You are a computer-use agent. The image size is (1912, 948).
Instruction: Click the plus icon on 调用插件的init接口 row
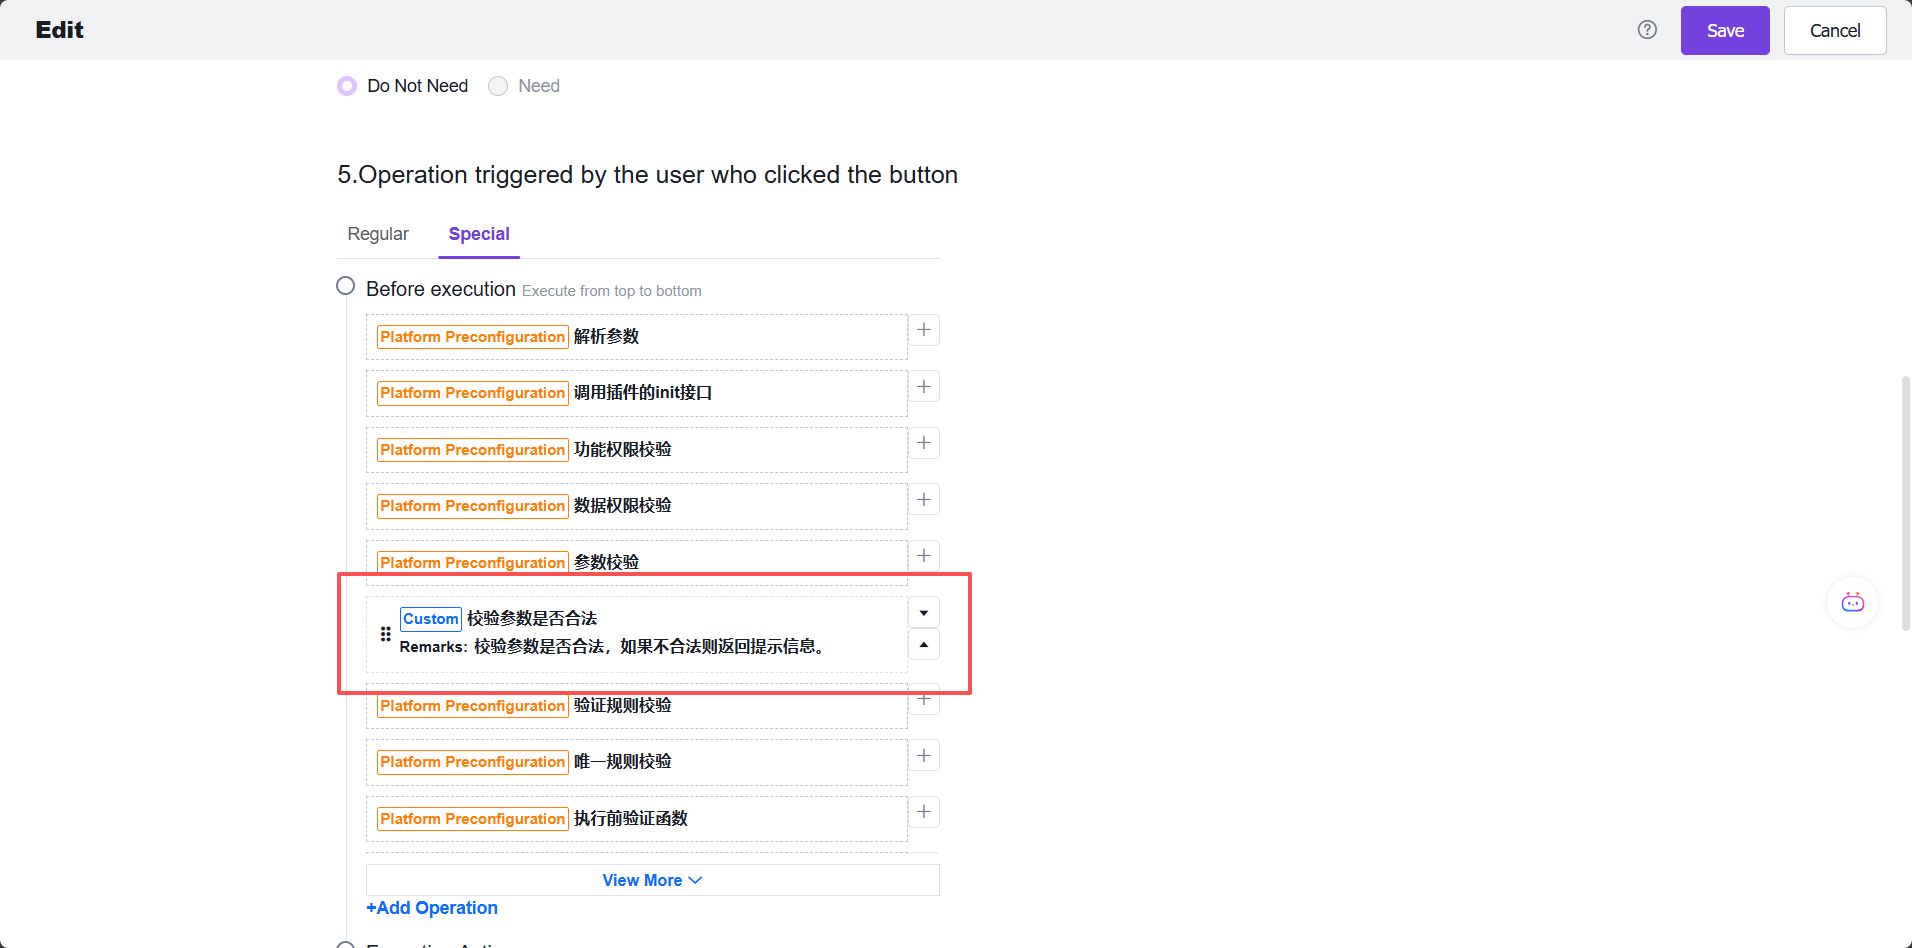[x=923, y=385]
